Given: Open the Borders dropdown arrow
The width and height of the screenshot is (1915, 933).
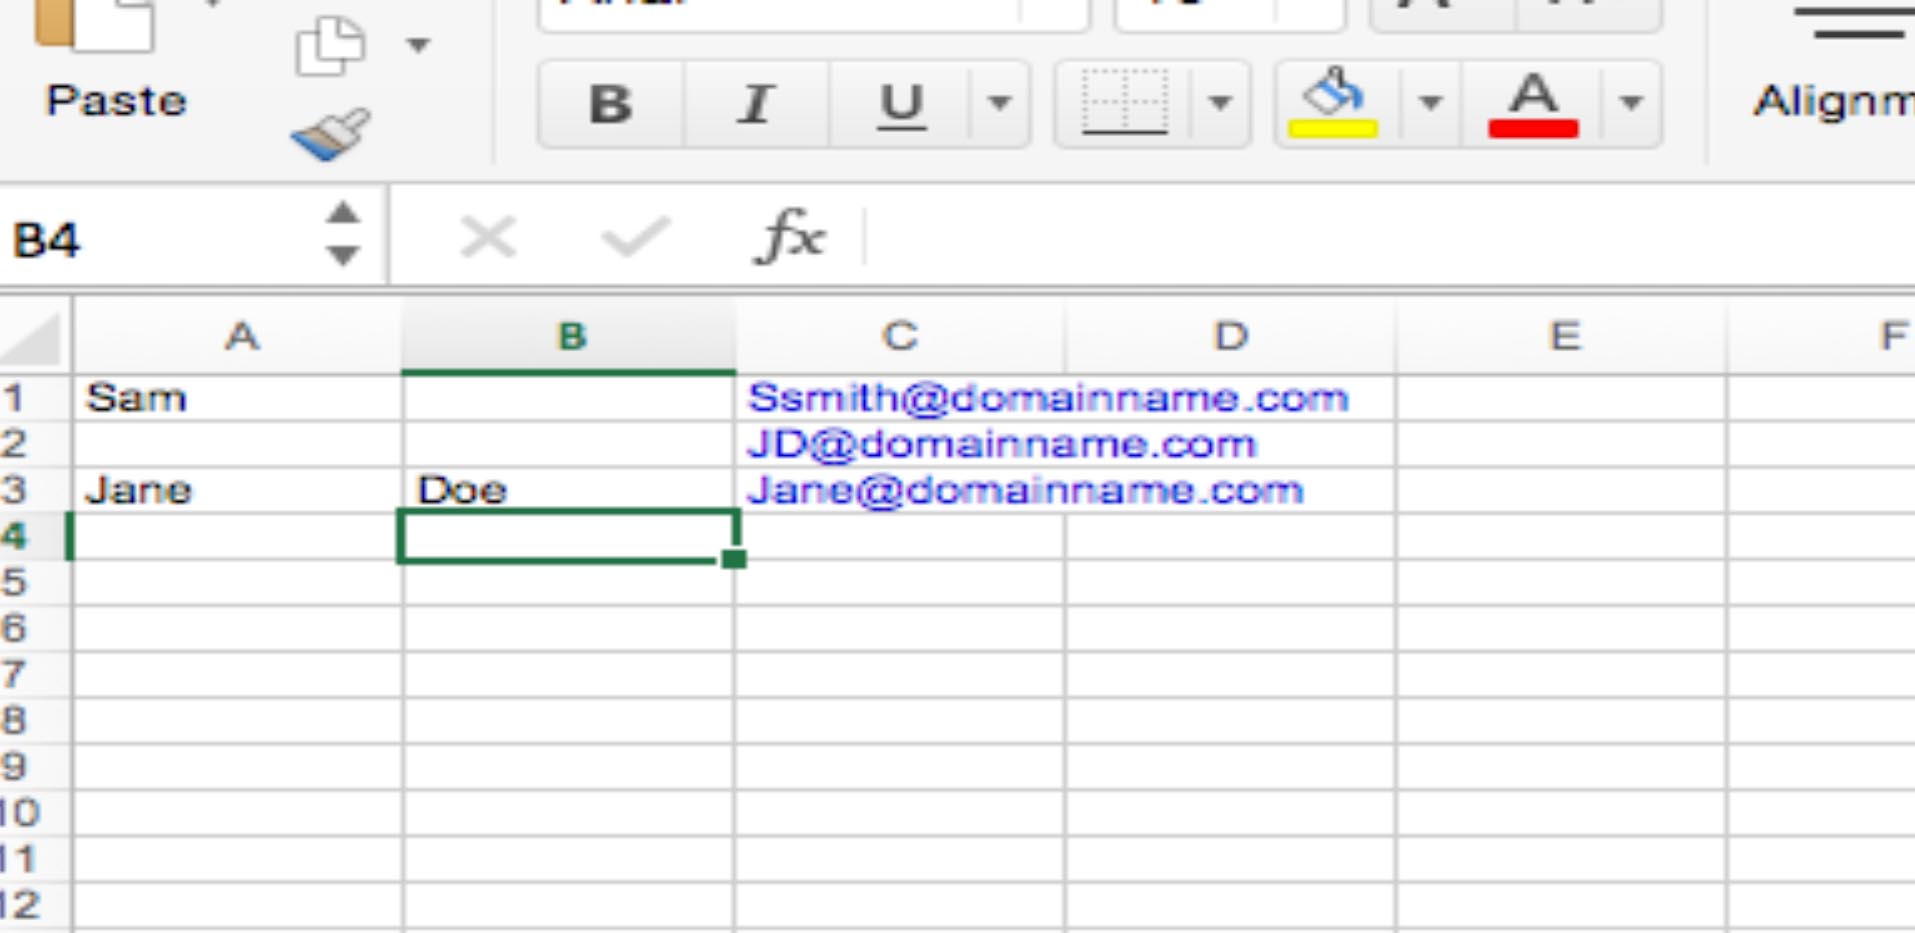Looking at the screenshot, I should pyautogui.click(x=1220, y=103).
